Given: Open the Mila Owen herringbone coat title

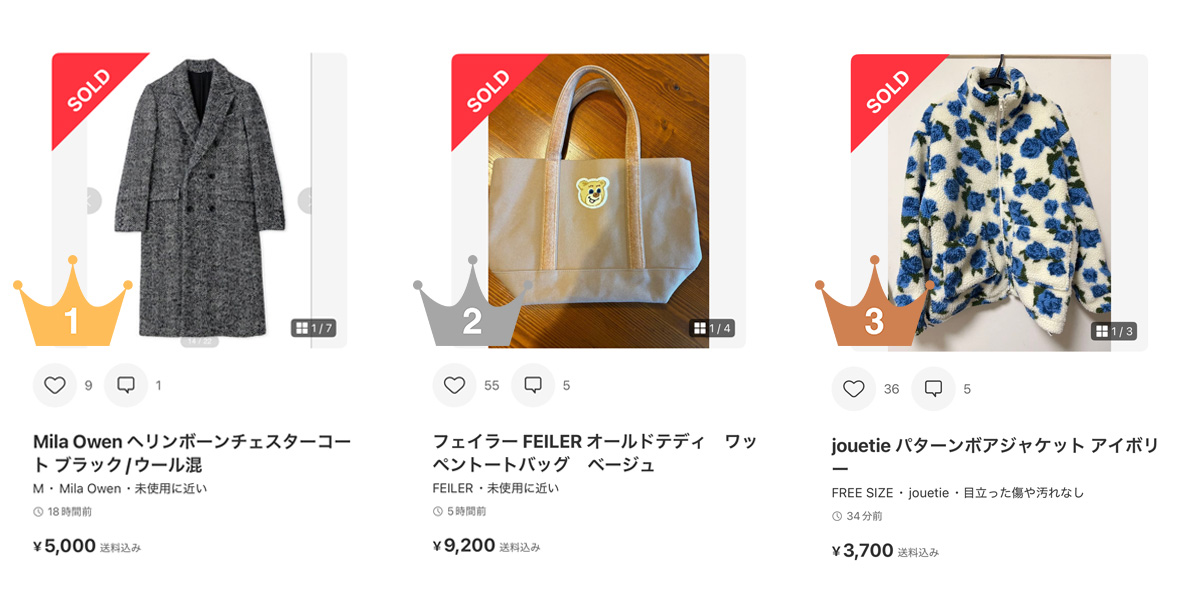Looking at the screenshot, I should 192,453.
